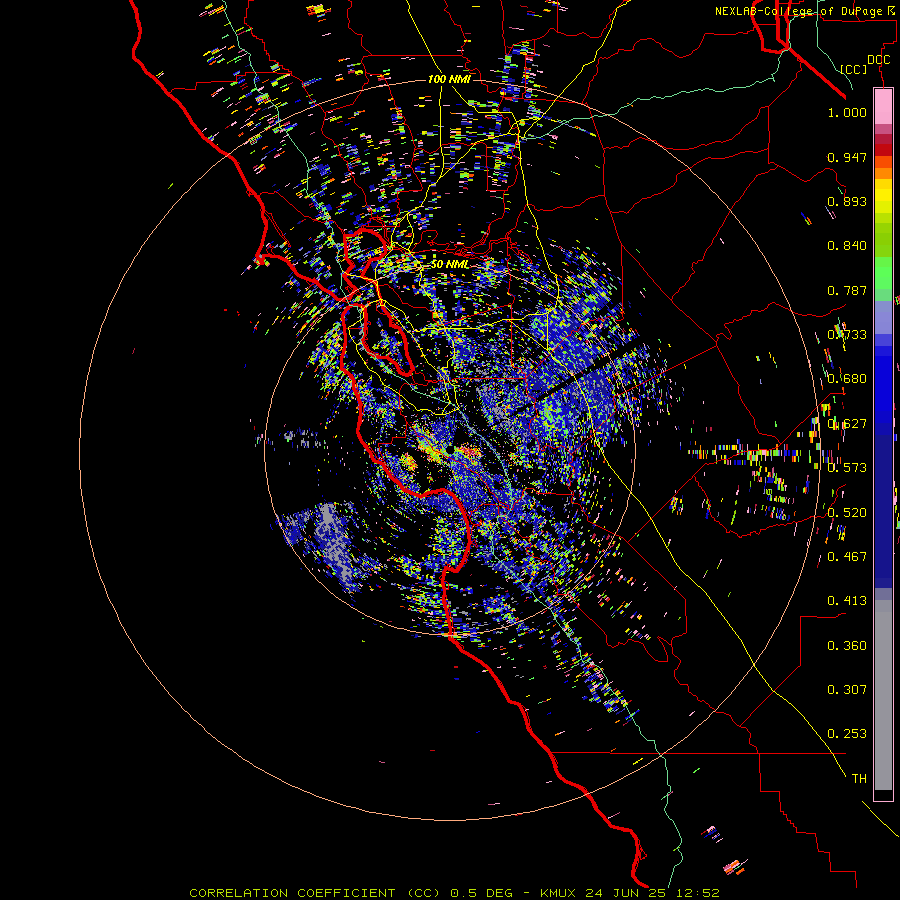Click the pink segment of the color bar
The image size is (900, 900).
(x=883, y=107)
